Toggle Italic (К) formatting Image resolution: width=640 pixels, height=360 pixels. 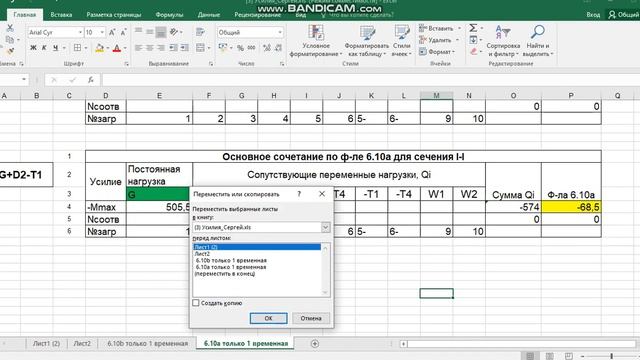pos(44,48)
